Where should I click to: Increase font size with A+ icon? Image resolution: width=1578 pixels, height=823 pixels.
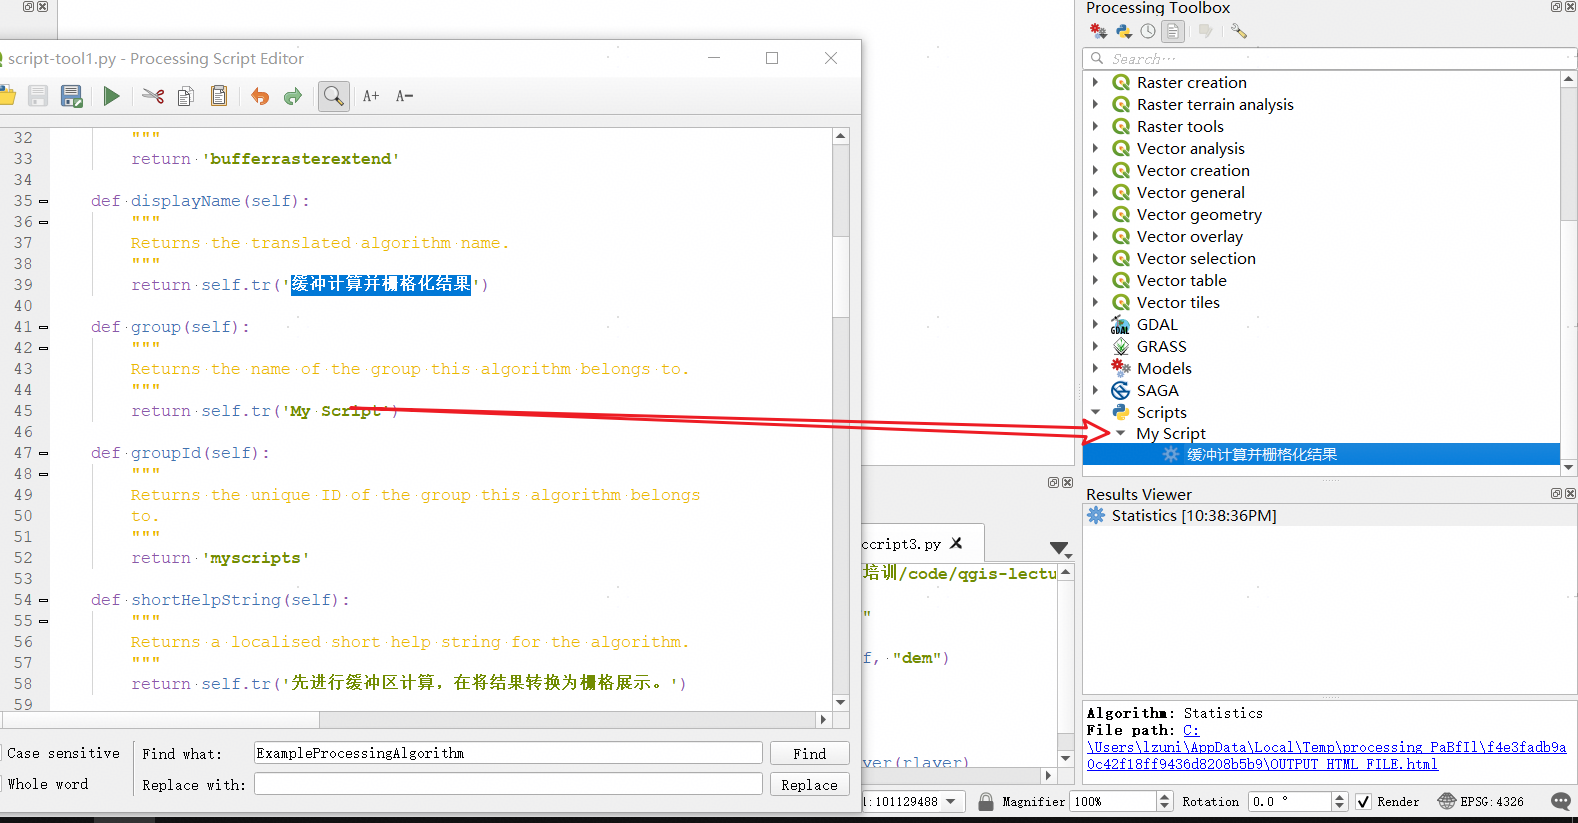pos(371,96)
